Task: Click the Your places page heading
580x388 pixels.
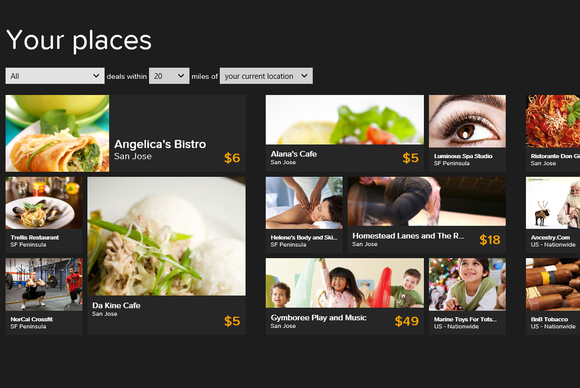Action: (79, 41)
